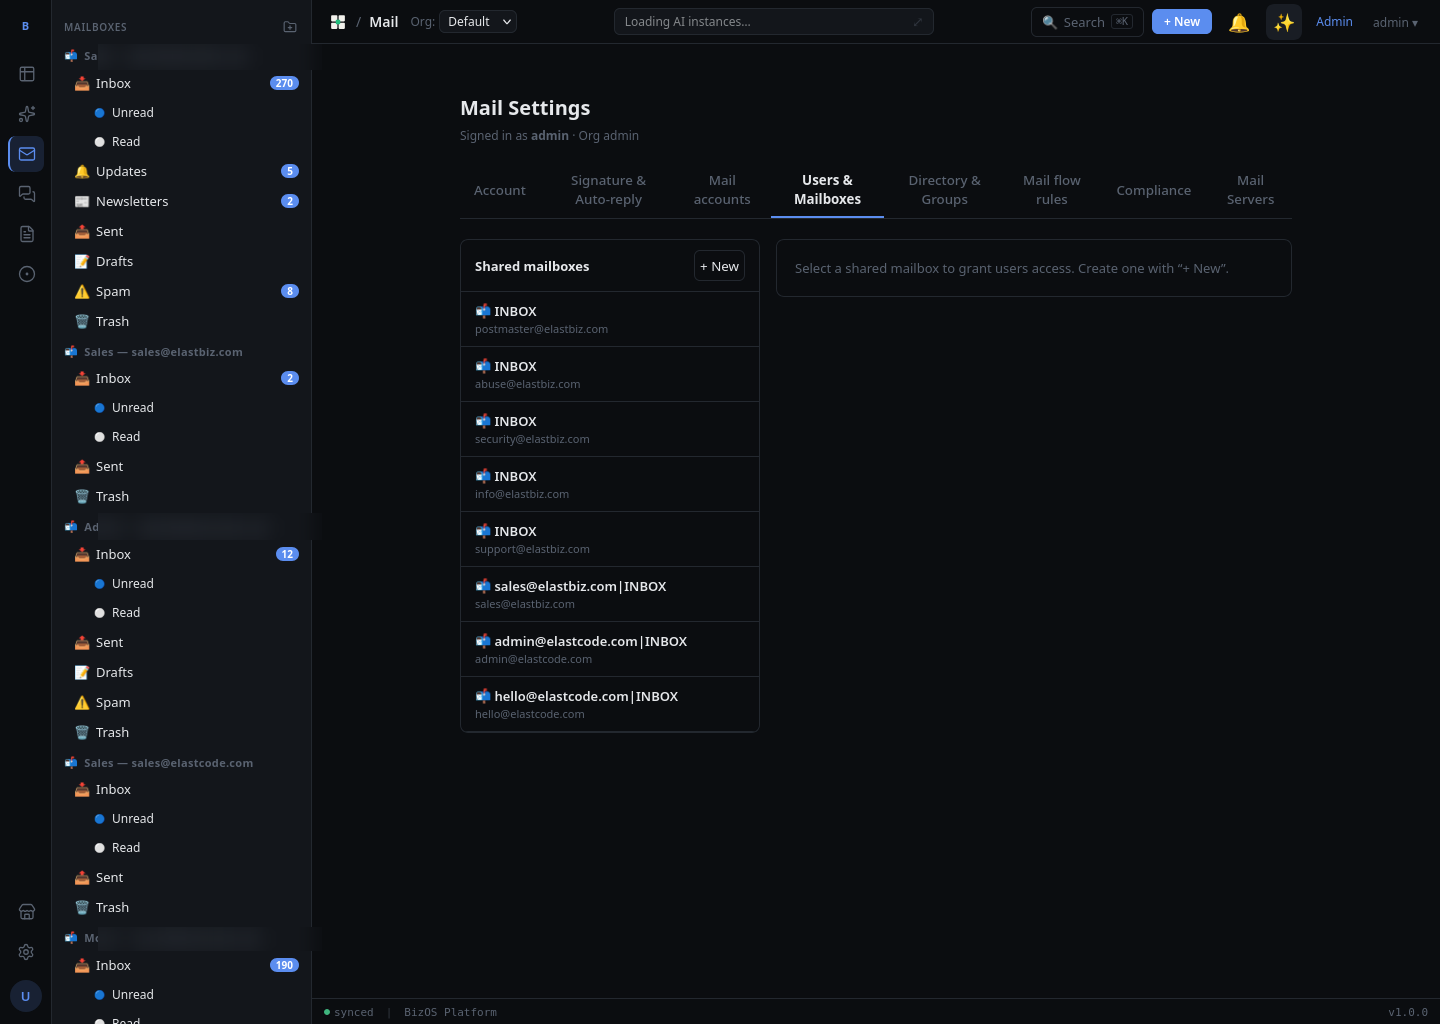1440x1024 pixels.
Task: Select abuse@elastbiz.com shared mailbox
Action: coord(610,374)
